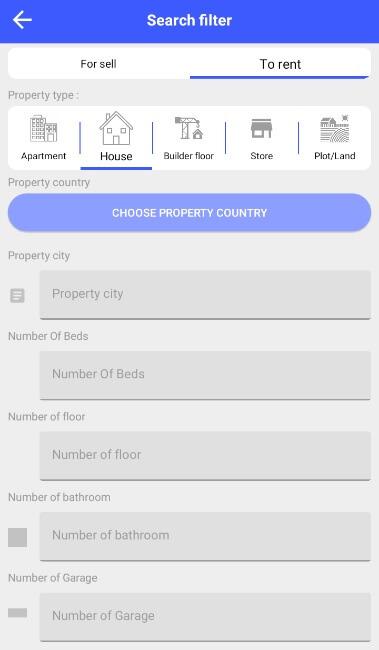Focus the Number of Garage field
379x650 pixels.
[x=205, y=617]
